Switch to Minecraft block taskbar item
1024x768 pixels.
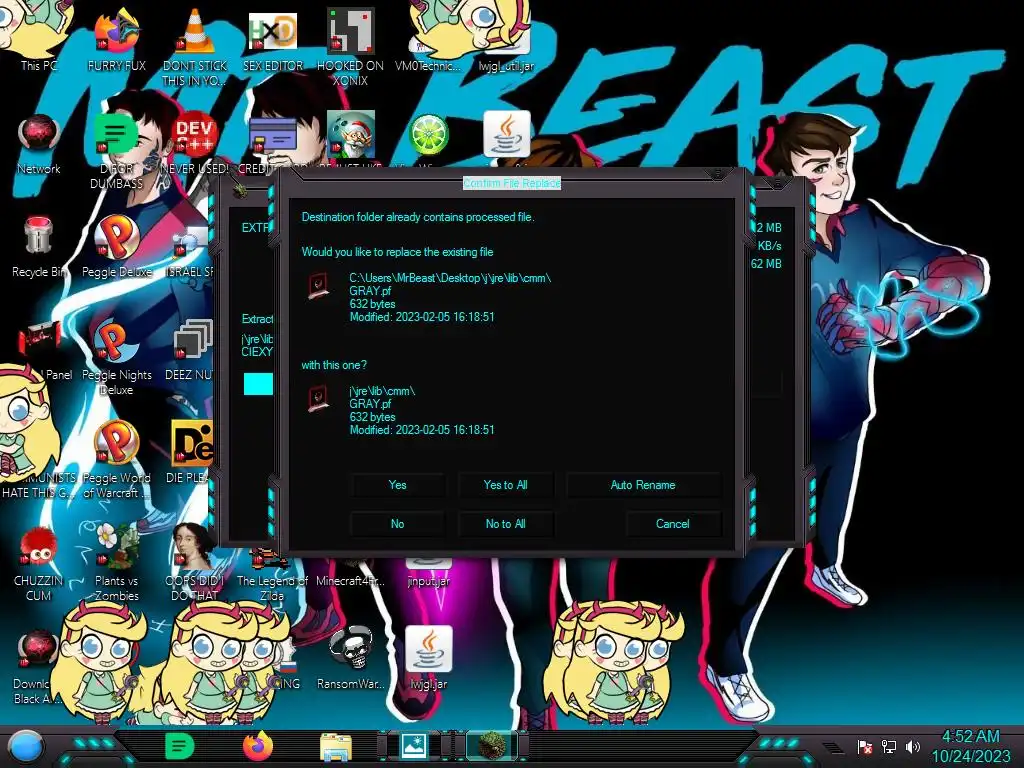[492, 746]
